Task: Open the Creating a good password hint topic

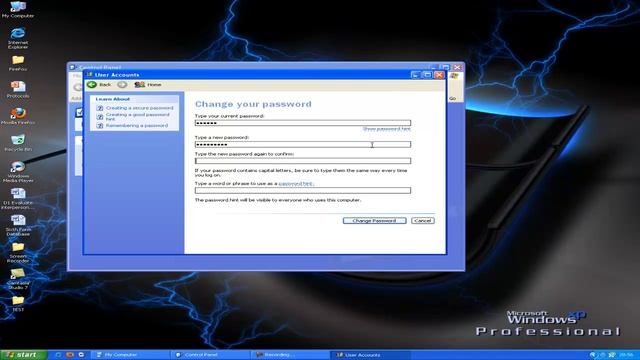Action: (138, 117)
